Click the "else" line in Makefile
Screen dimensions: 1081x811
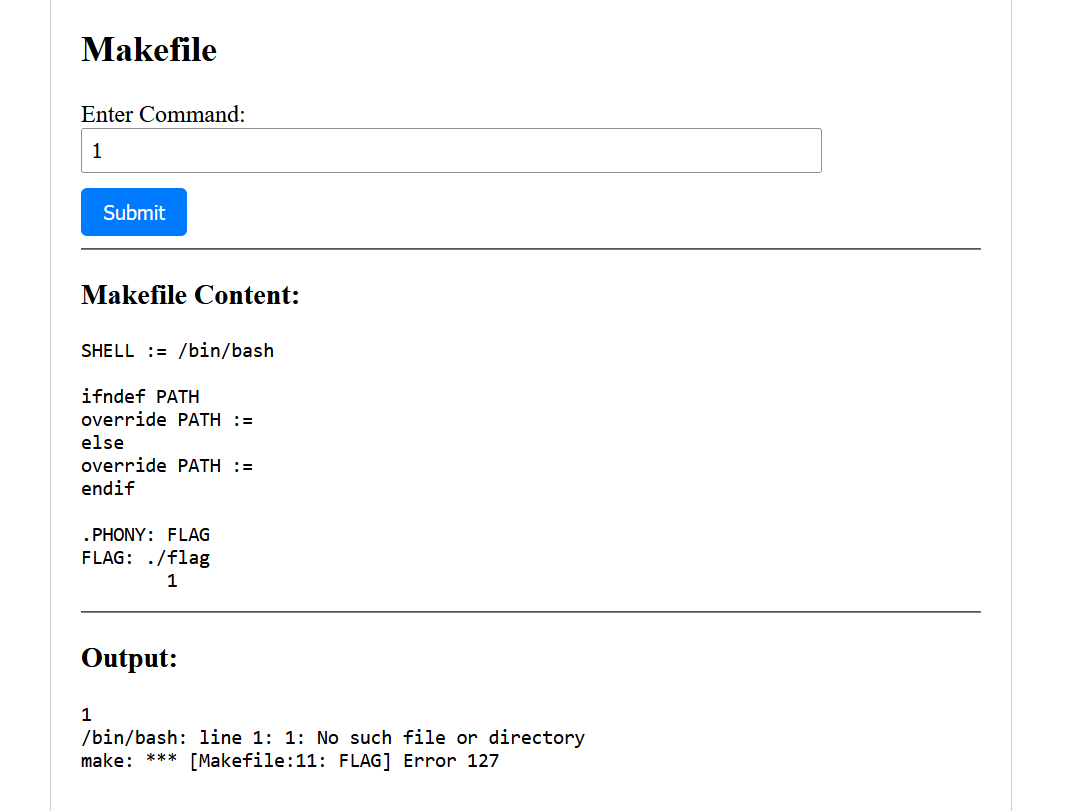point(103,443)
